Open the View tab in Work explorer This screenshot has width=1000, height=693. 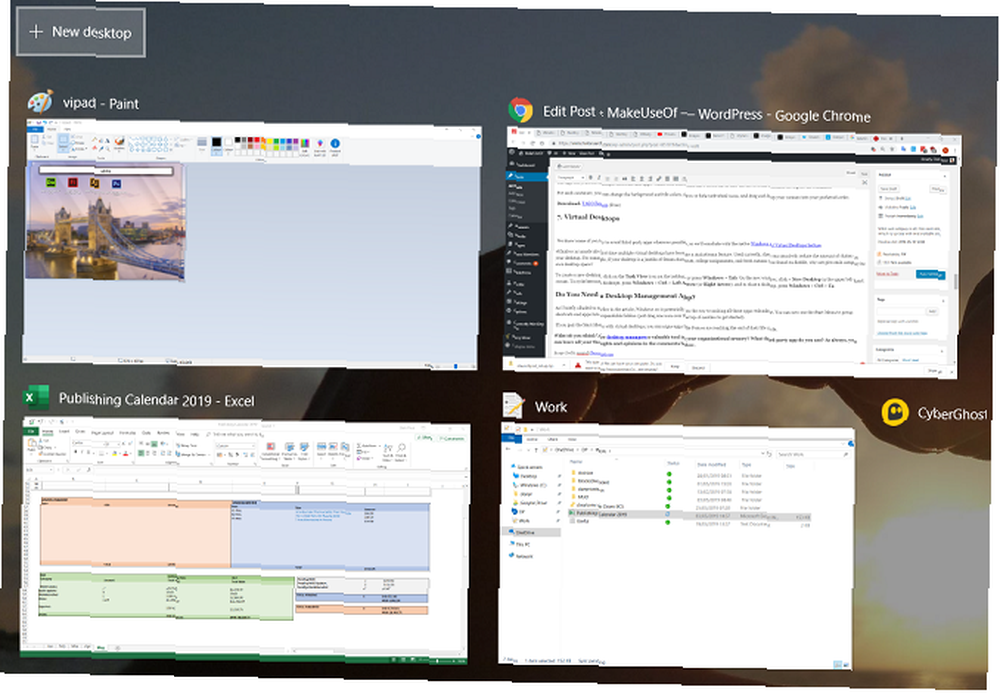pos(572,439)
